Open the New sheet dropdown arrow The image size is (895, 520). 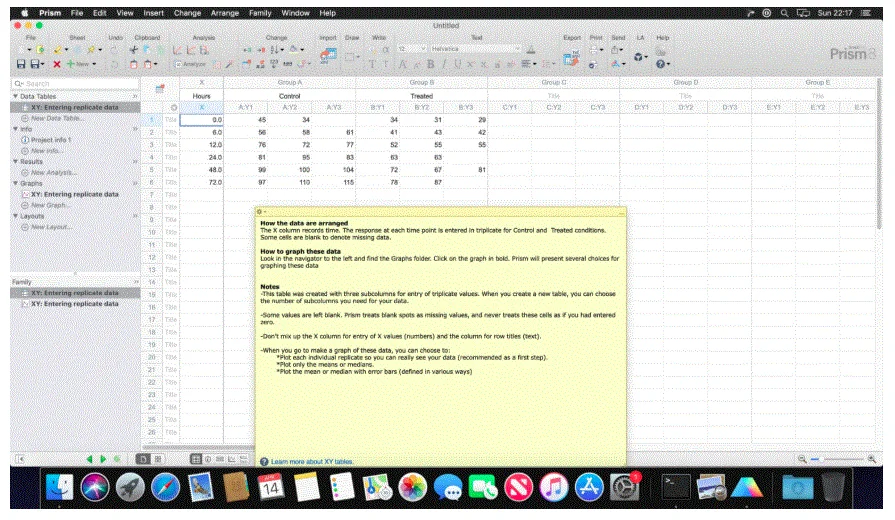coord(94,64)
